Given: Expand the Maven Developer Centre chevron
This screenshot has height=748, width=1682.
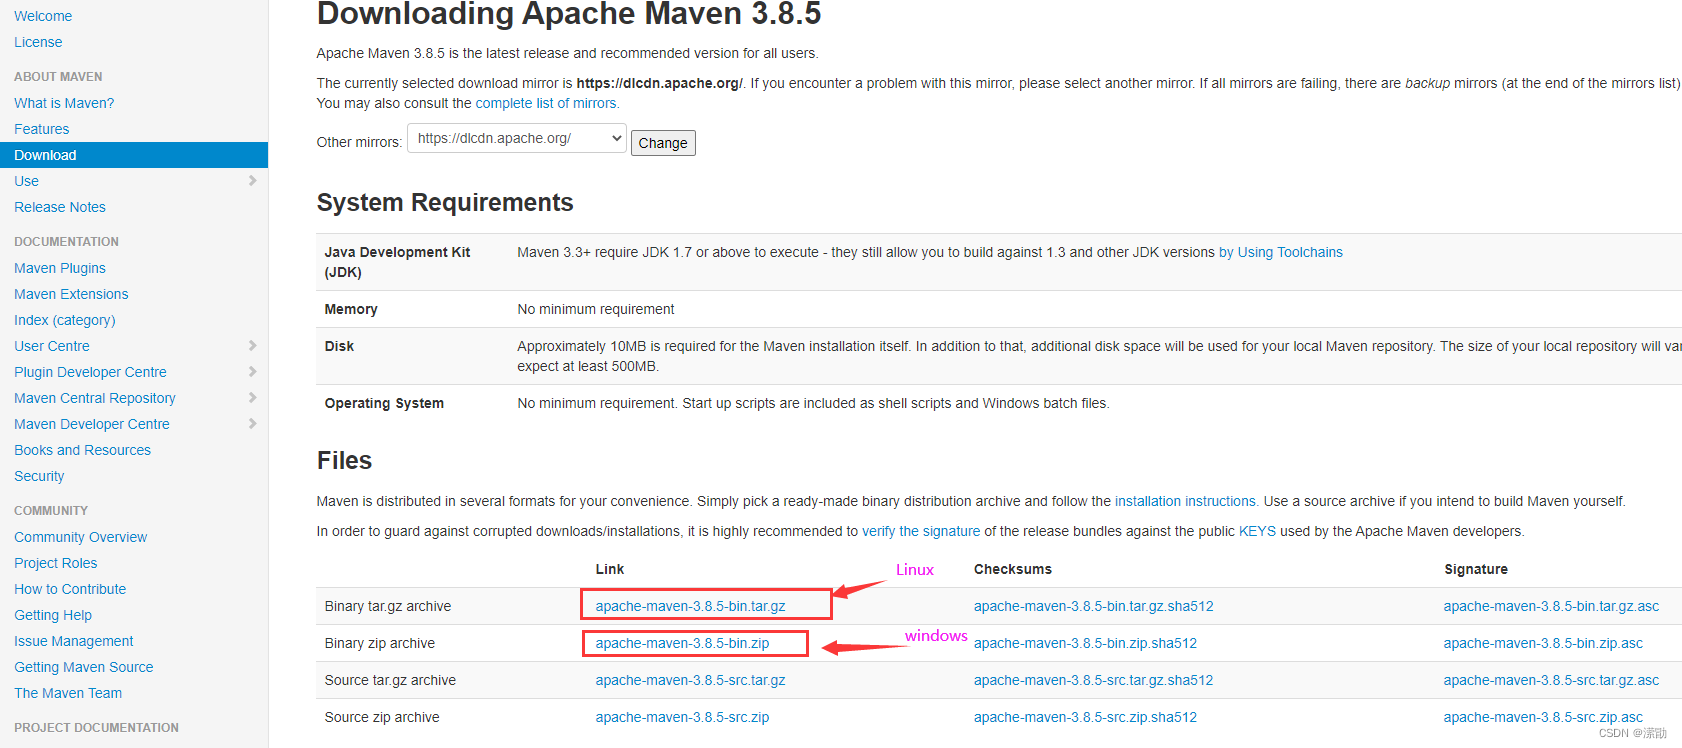Looking at the screenshot, I should pos(252,424).
